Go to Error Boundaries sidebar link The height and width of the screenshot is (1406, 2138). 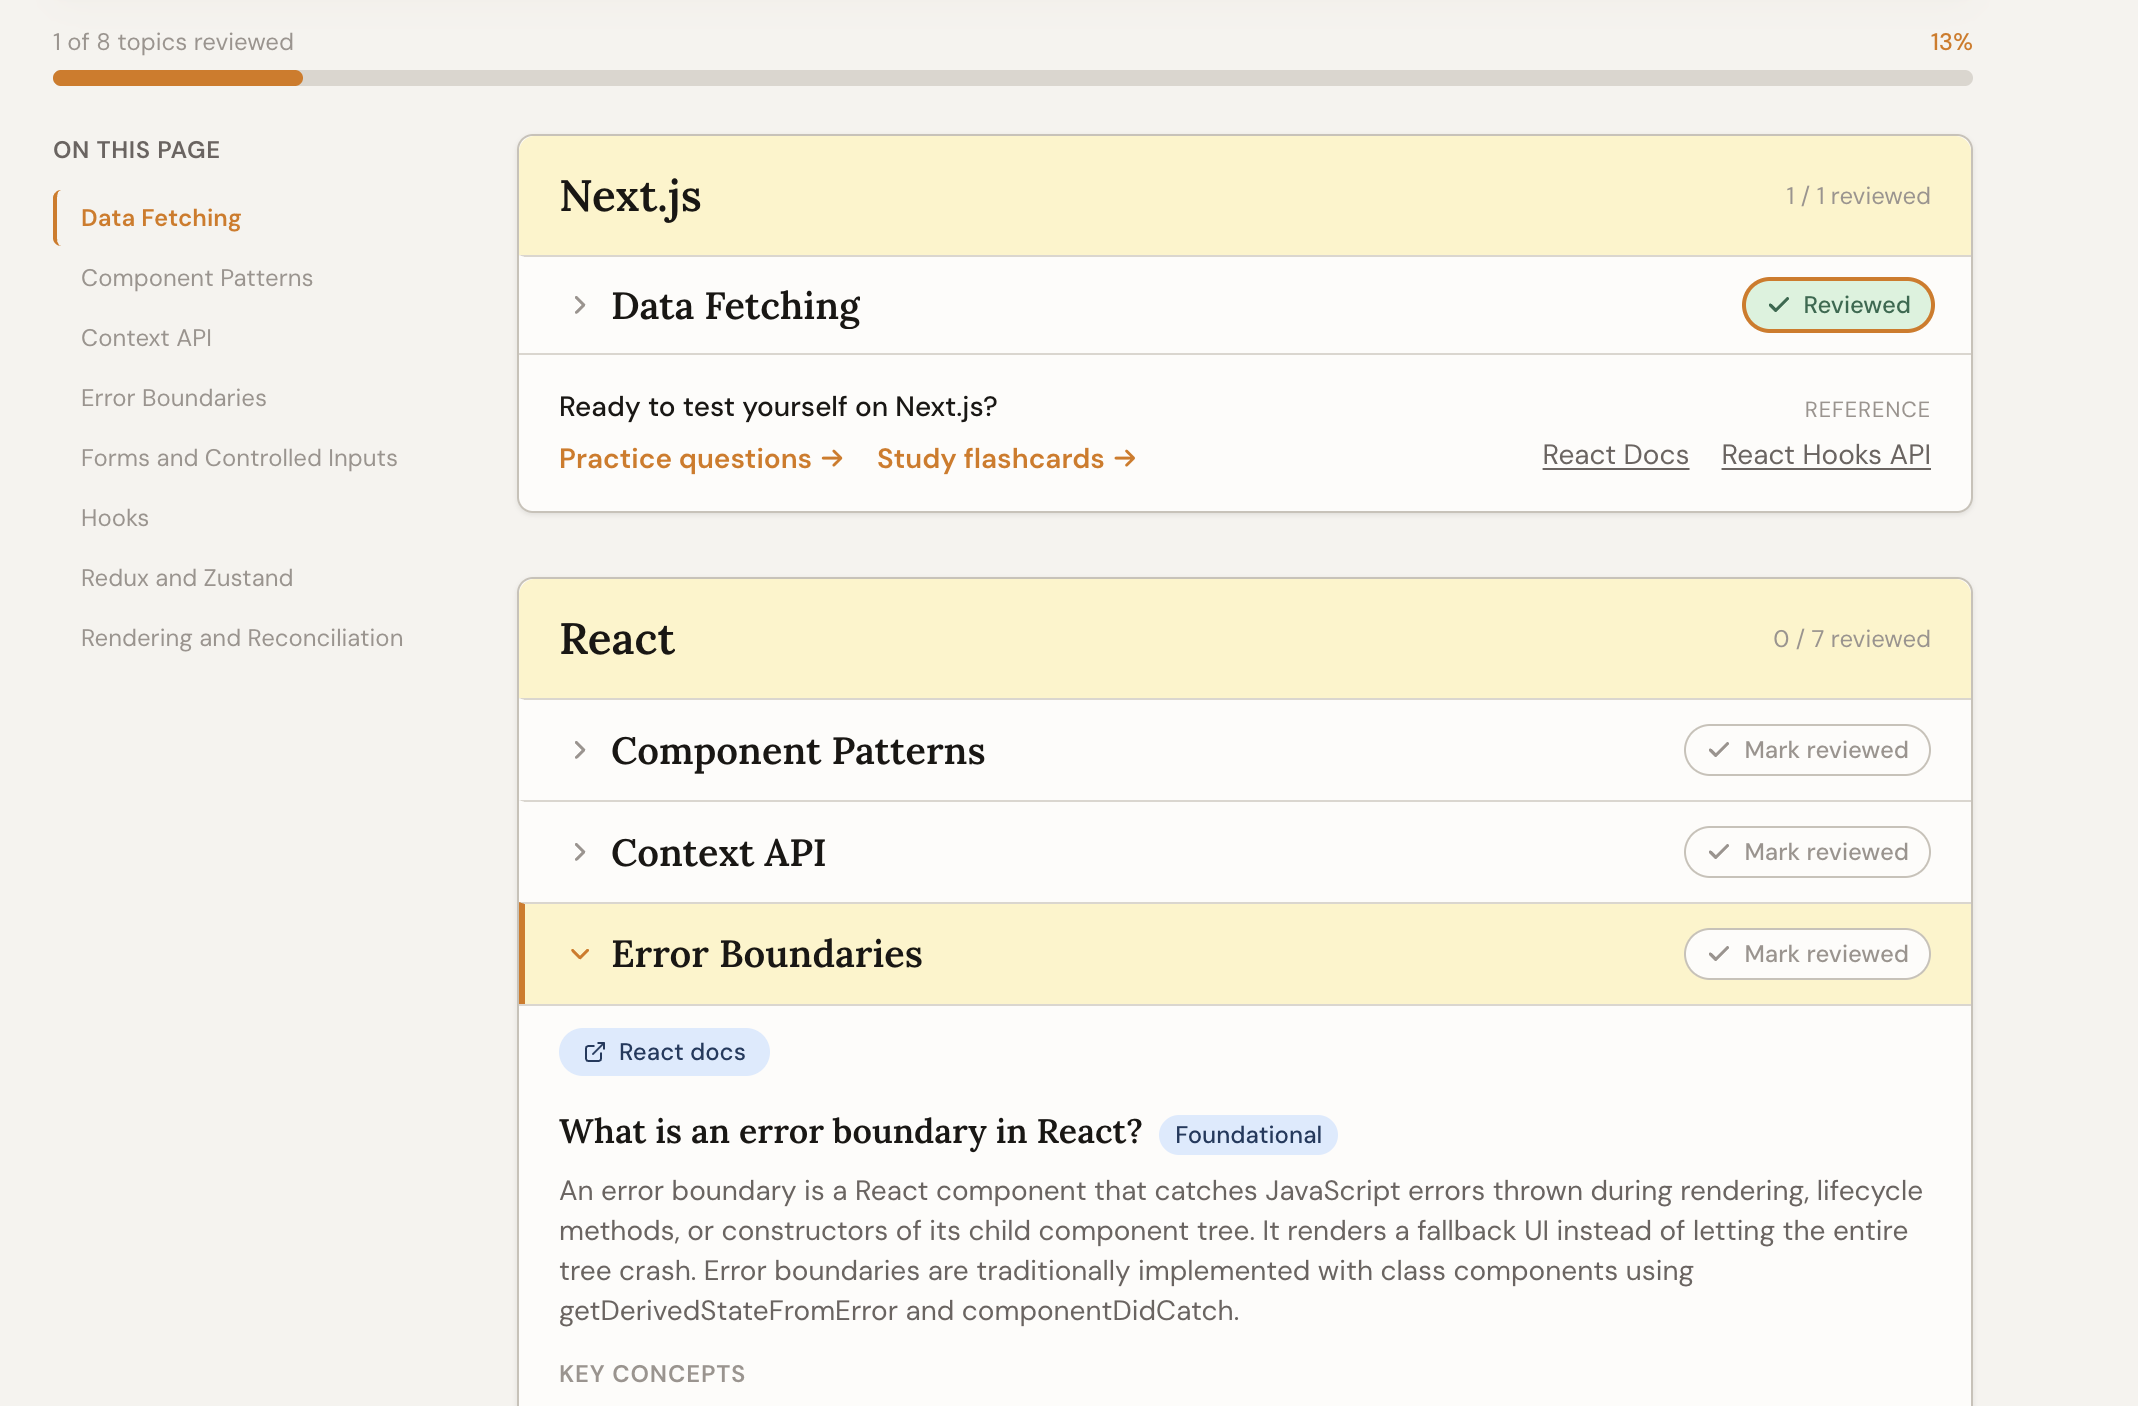[174, 398]
